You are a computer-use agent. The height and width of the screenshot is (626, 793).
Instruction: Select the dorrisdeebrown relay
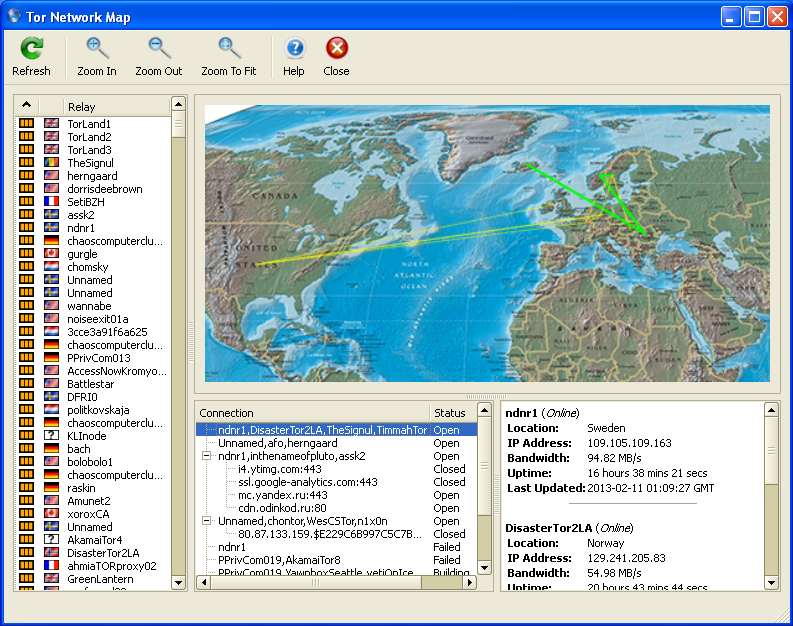[105, 189]
